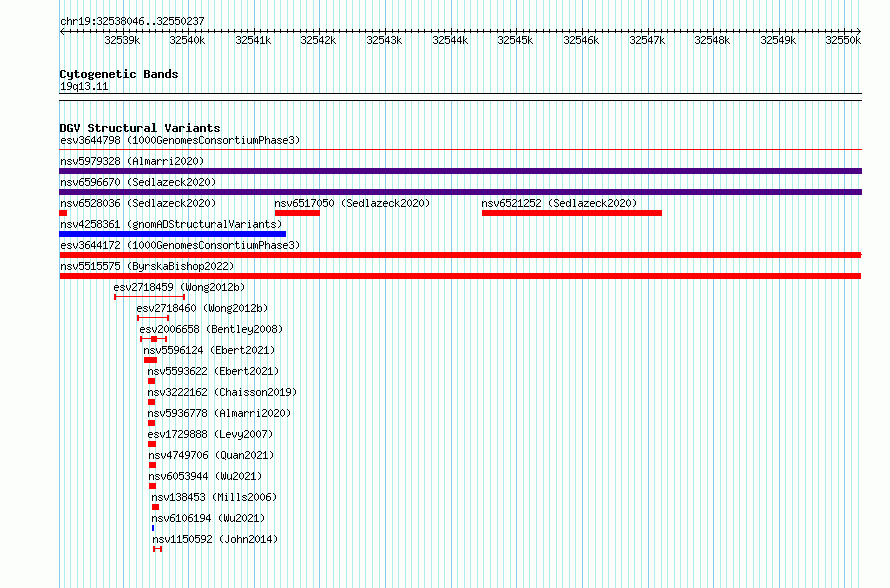This screenshot has width=890, height=588.
Task: Click the red interval glyph under nsv1150592
Action: 158,549
